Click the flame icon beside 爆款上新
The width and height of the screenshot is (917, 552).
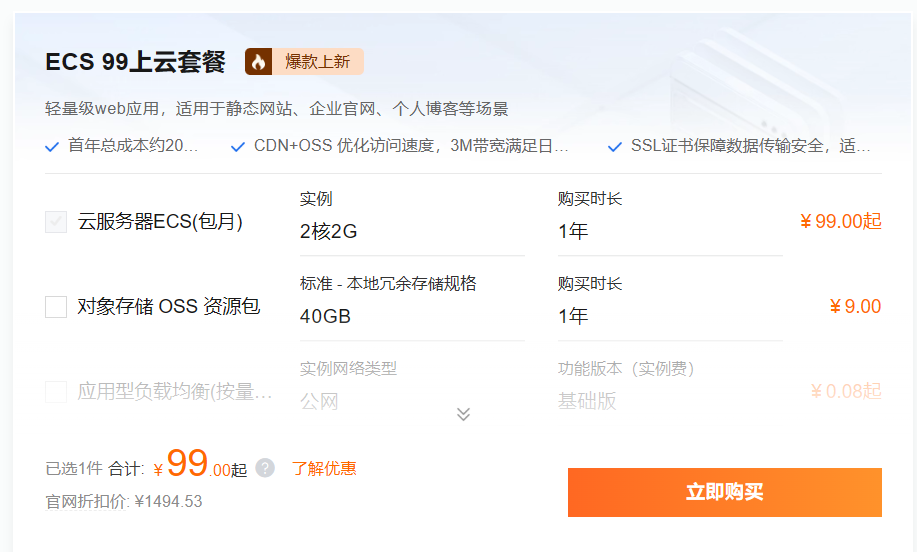point(259,62)
